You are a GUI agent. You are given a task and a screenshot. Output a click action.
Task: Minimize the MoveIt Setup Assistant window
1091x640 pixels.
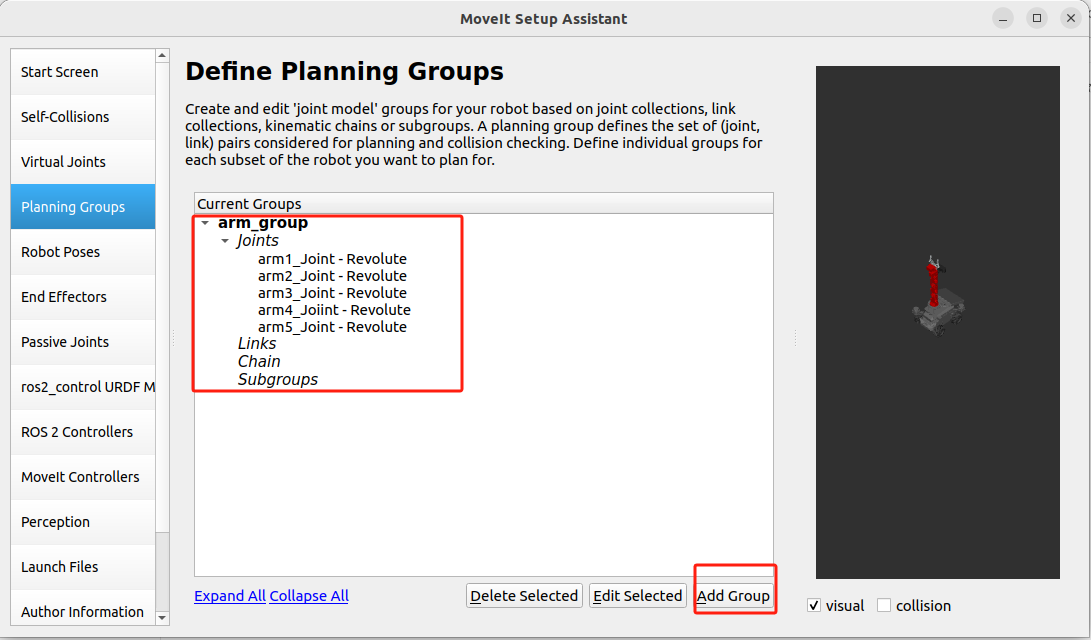coord(1003,19)
